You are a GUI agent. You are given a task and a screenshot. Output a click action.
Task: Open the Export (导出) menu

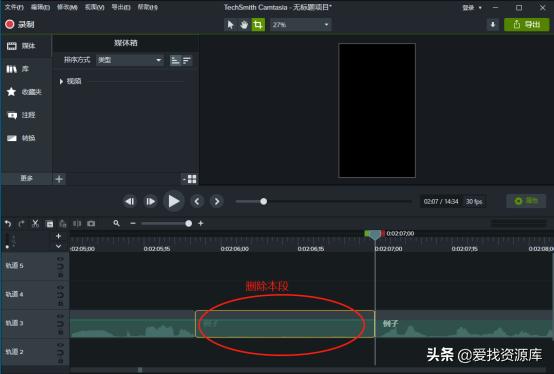[121, 7]
